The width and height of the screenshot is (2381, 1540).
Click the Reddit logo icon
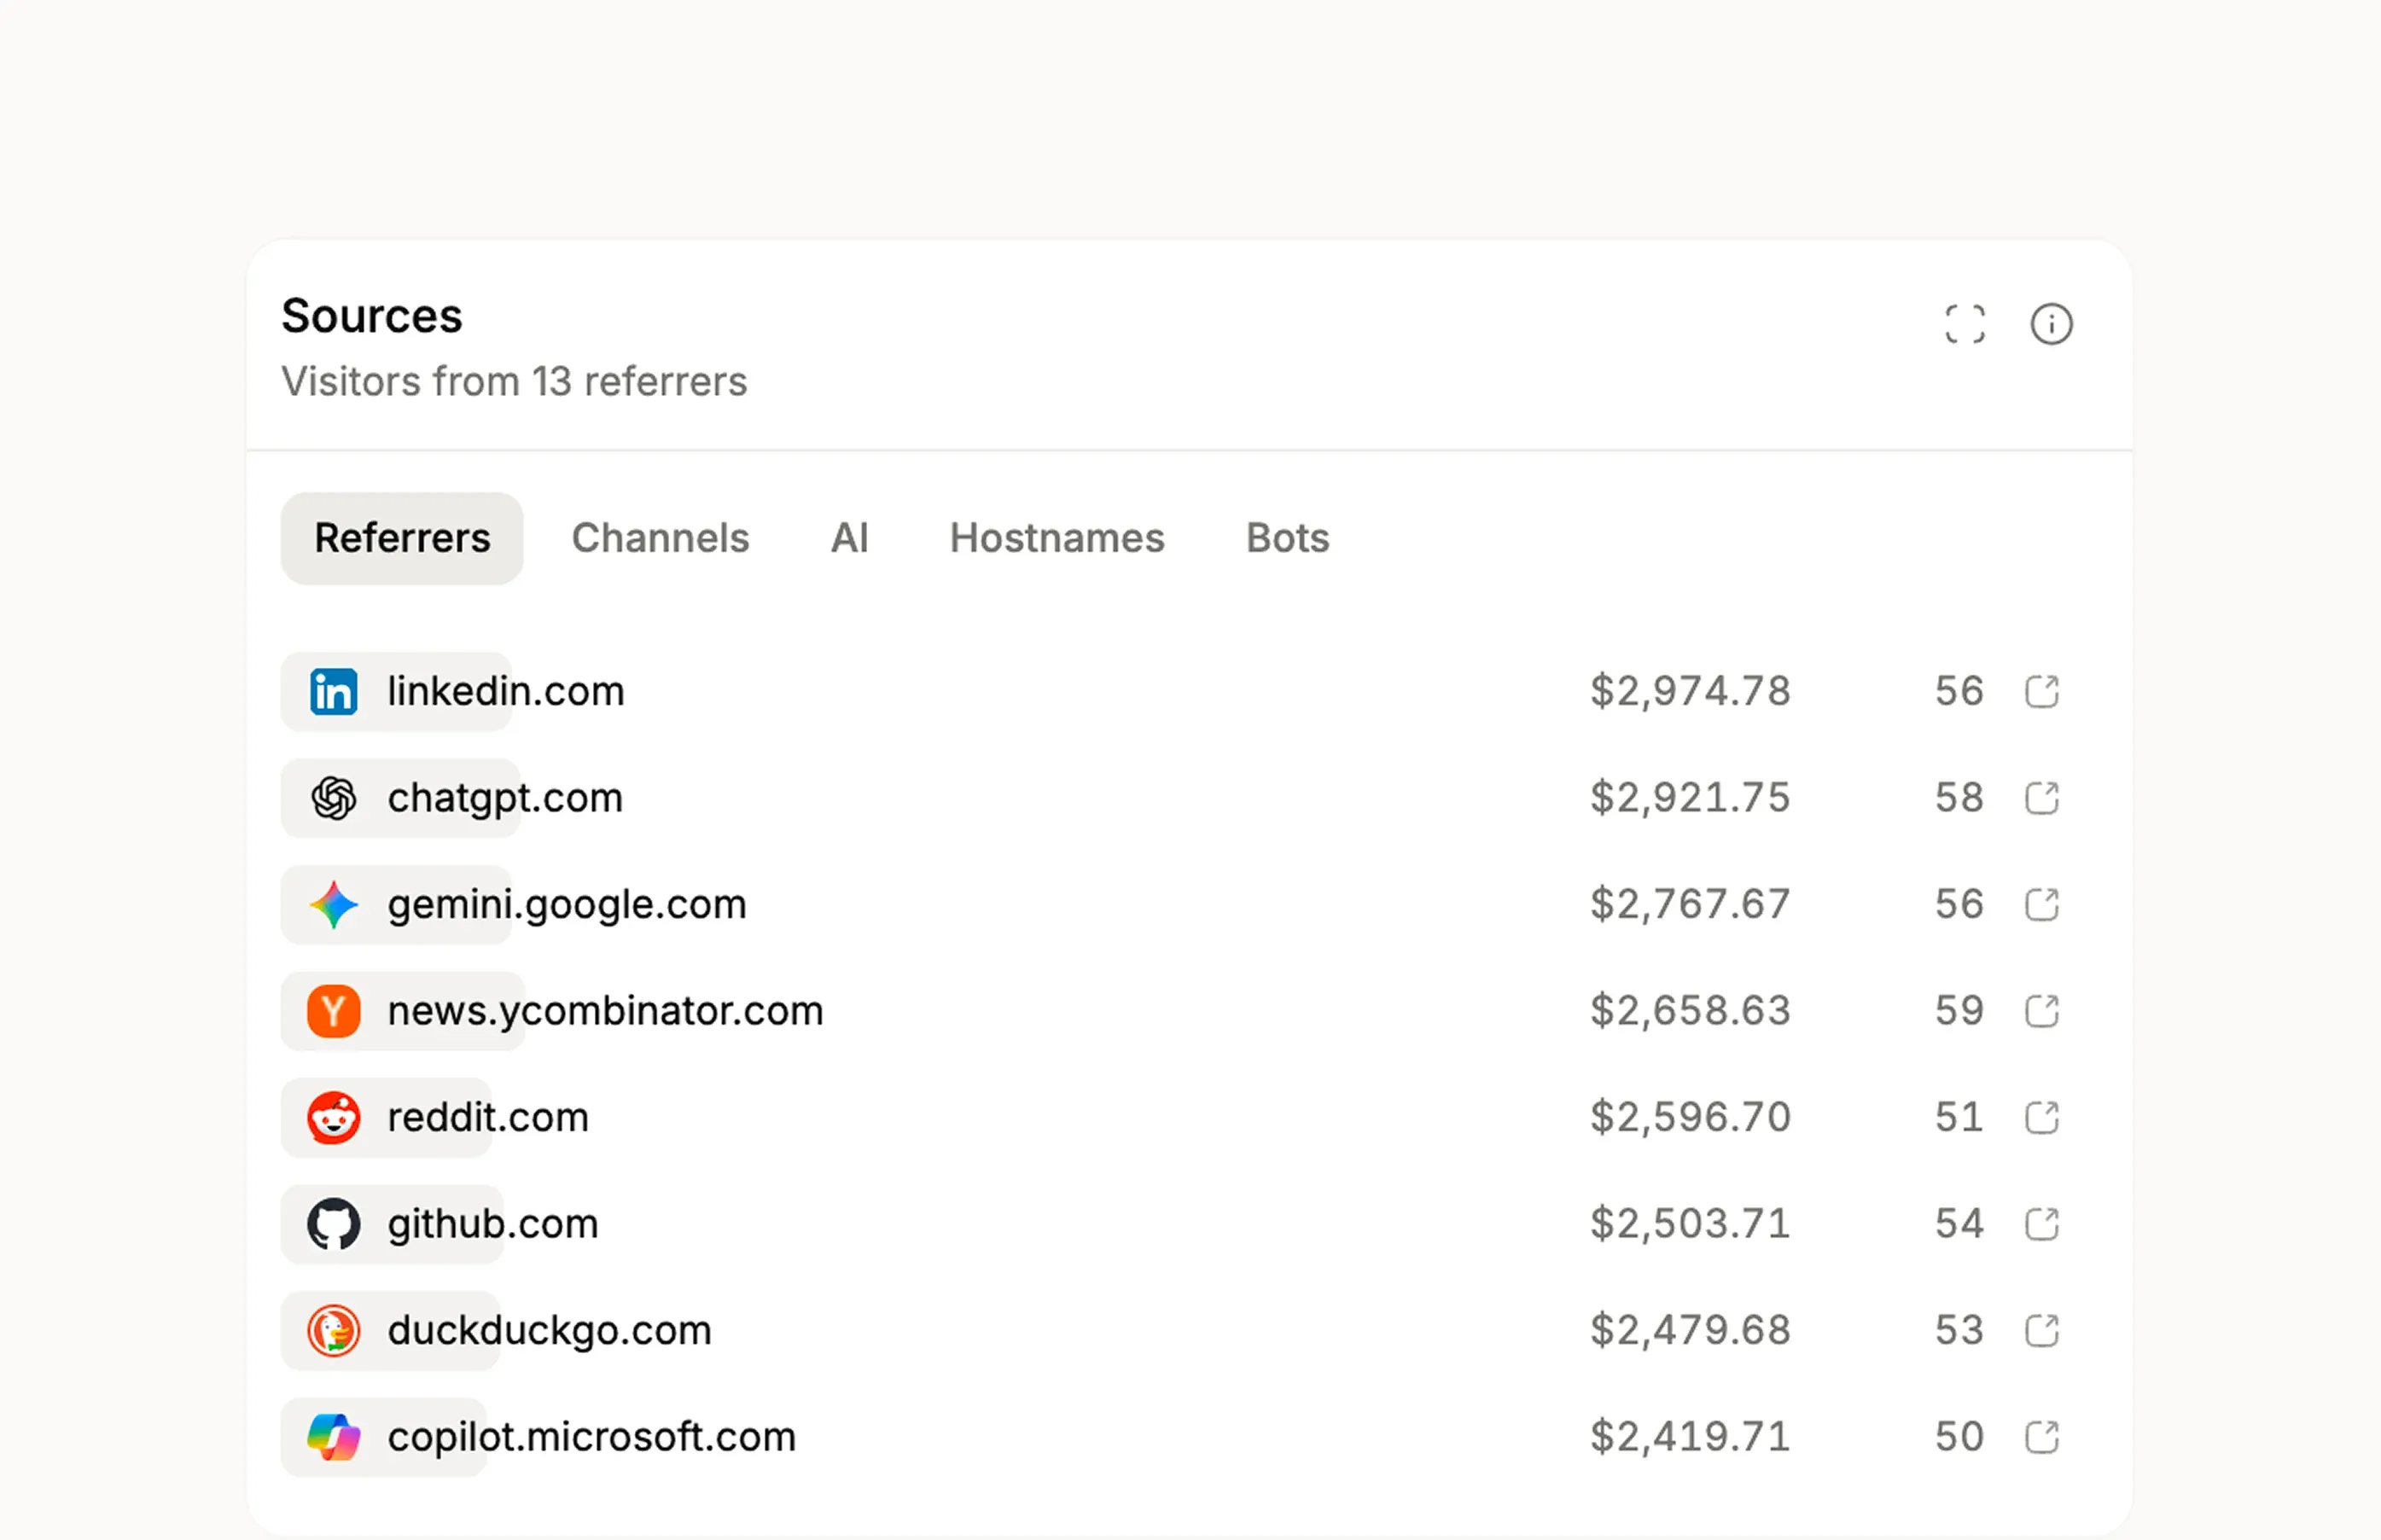click(333, 1117)
